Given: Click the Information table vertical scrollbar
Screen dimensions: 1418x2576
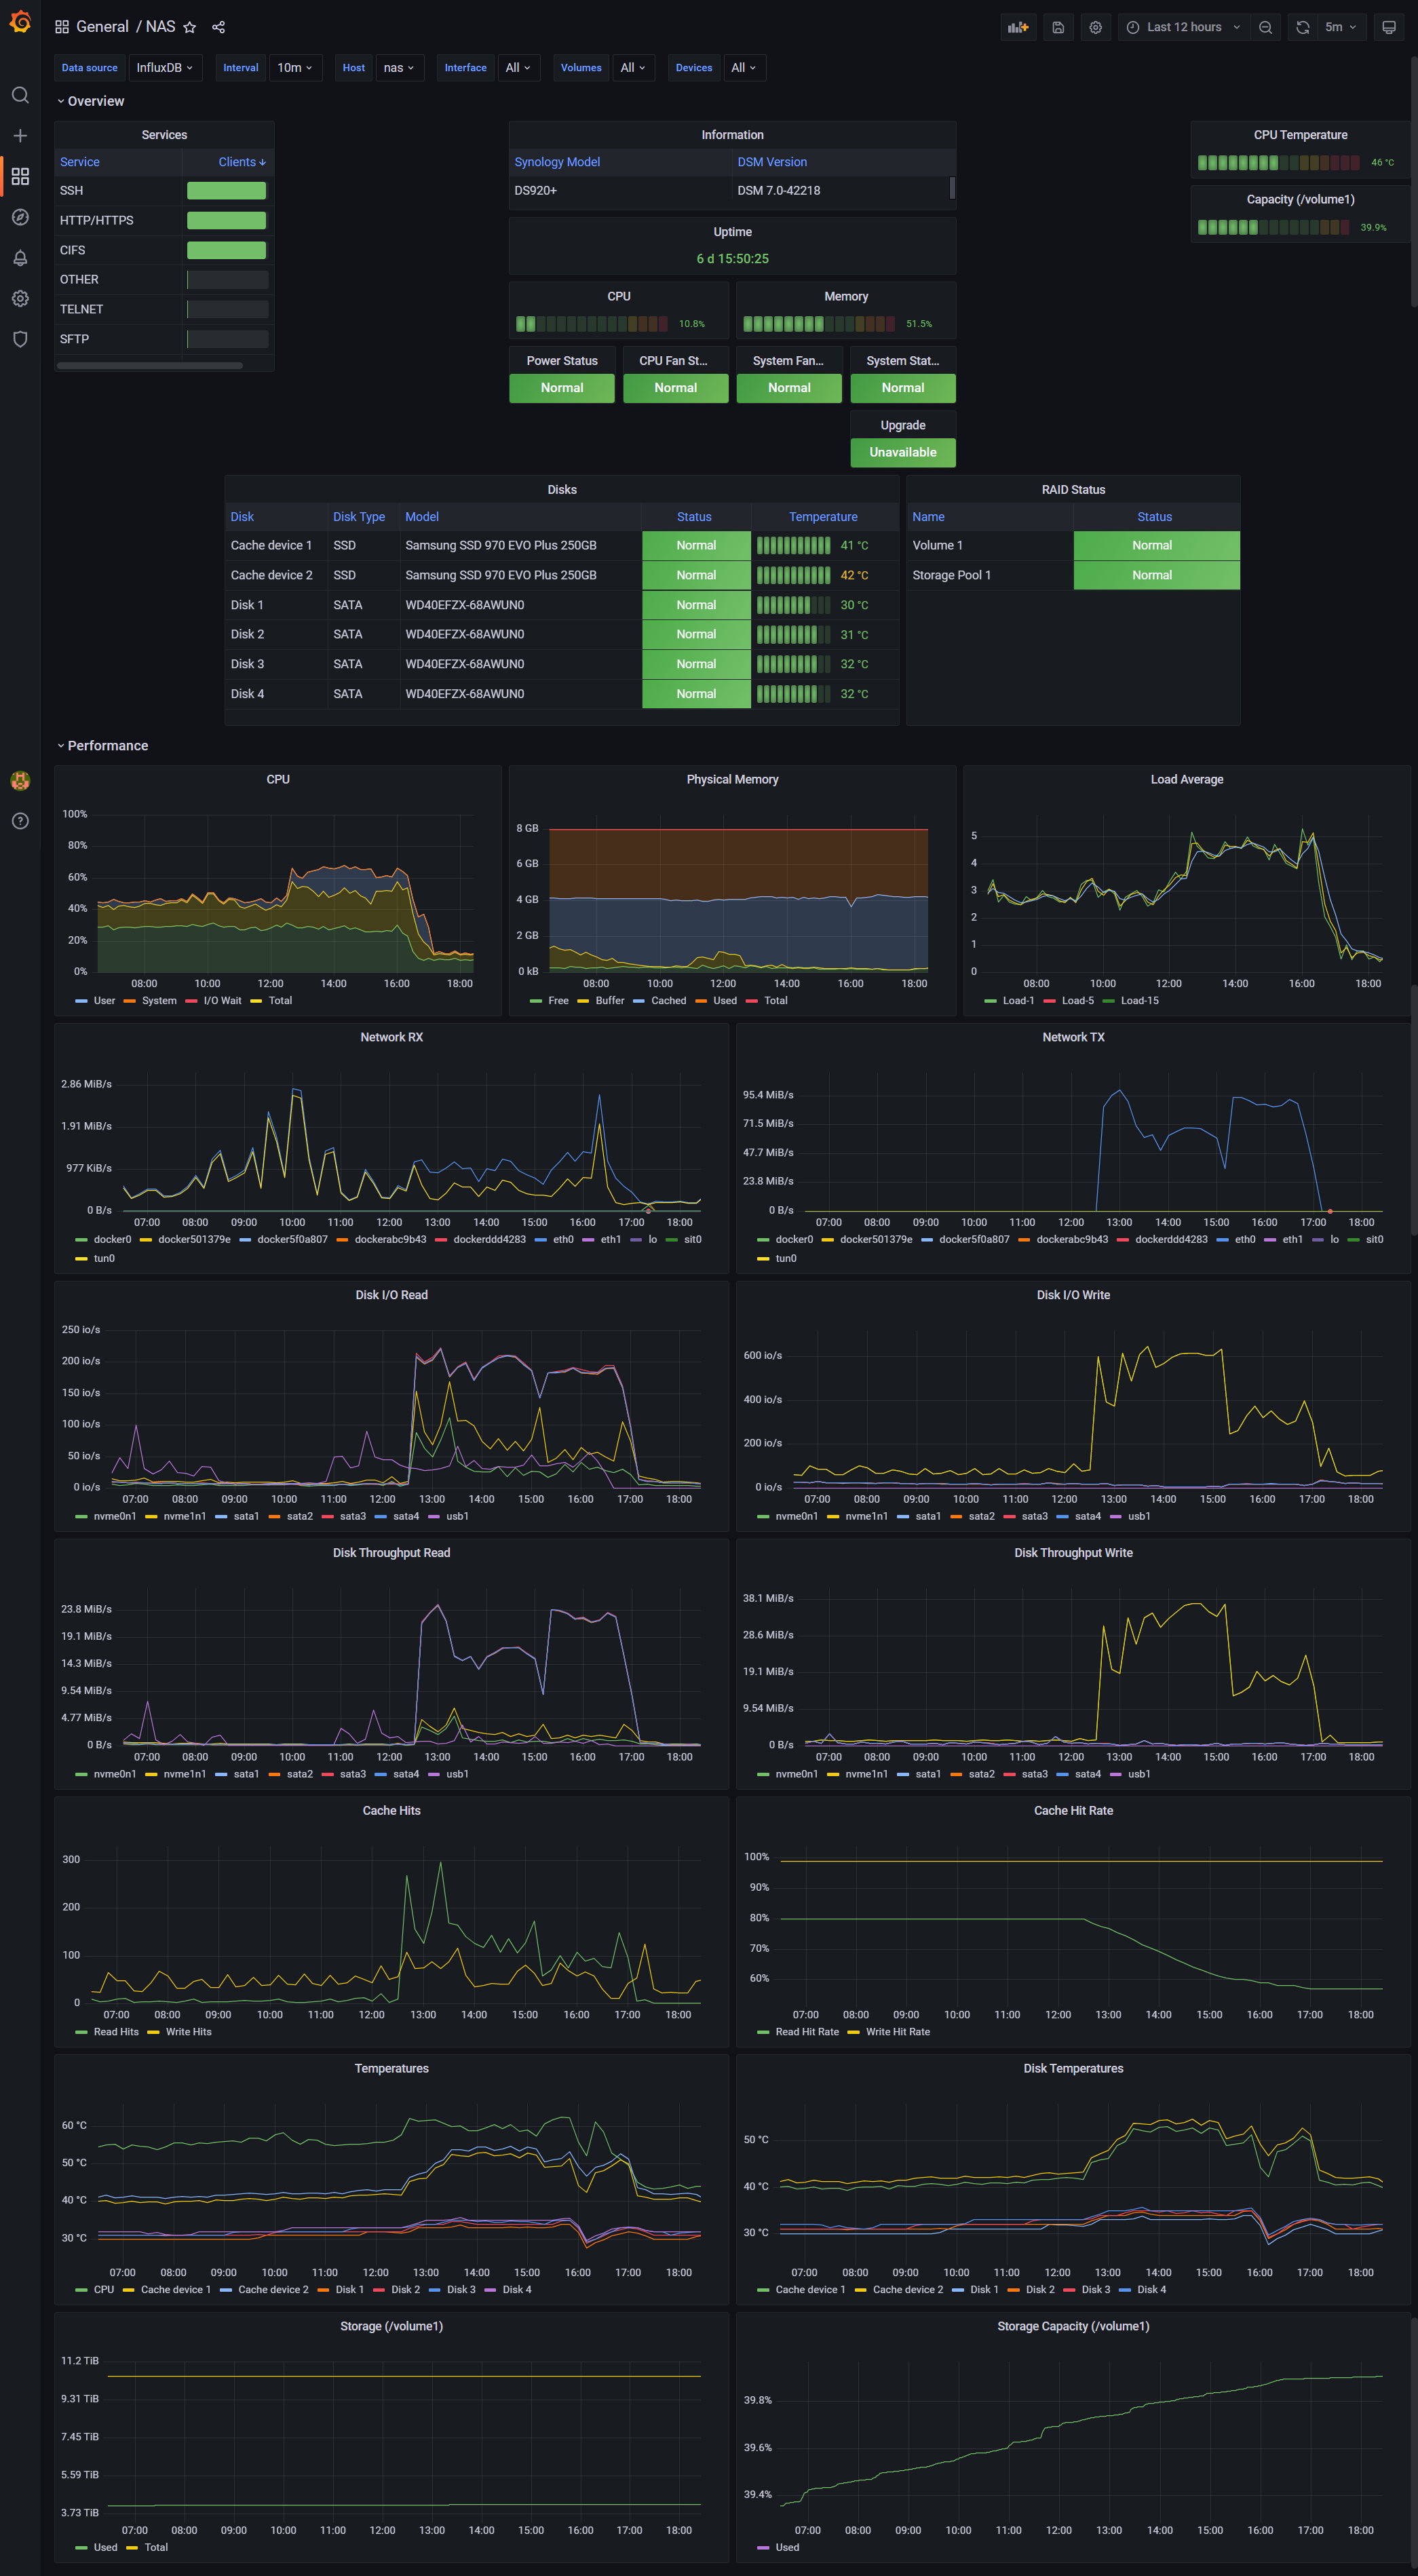Looking at the screenshot, I should coord(952,188).
